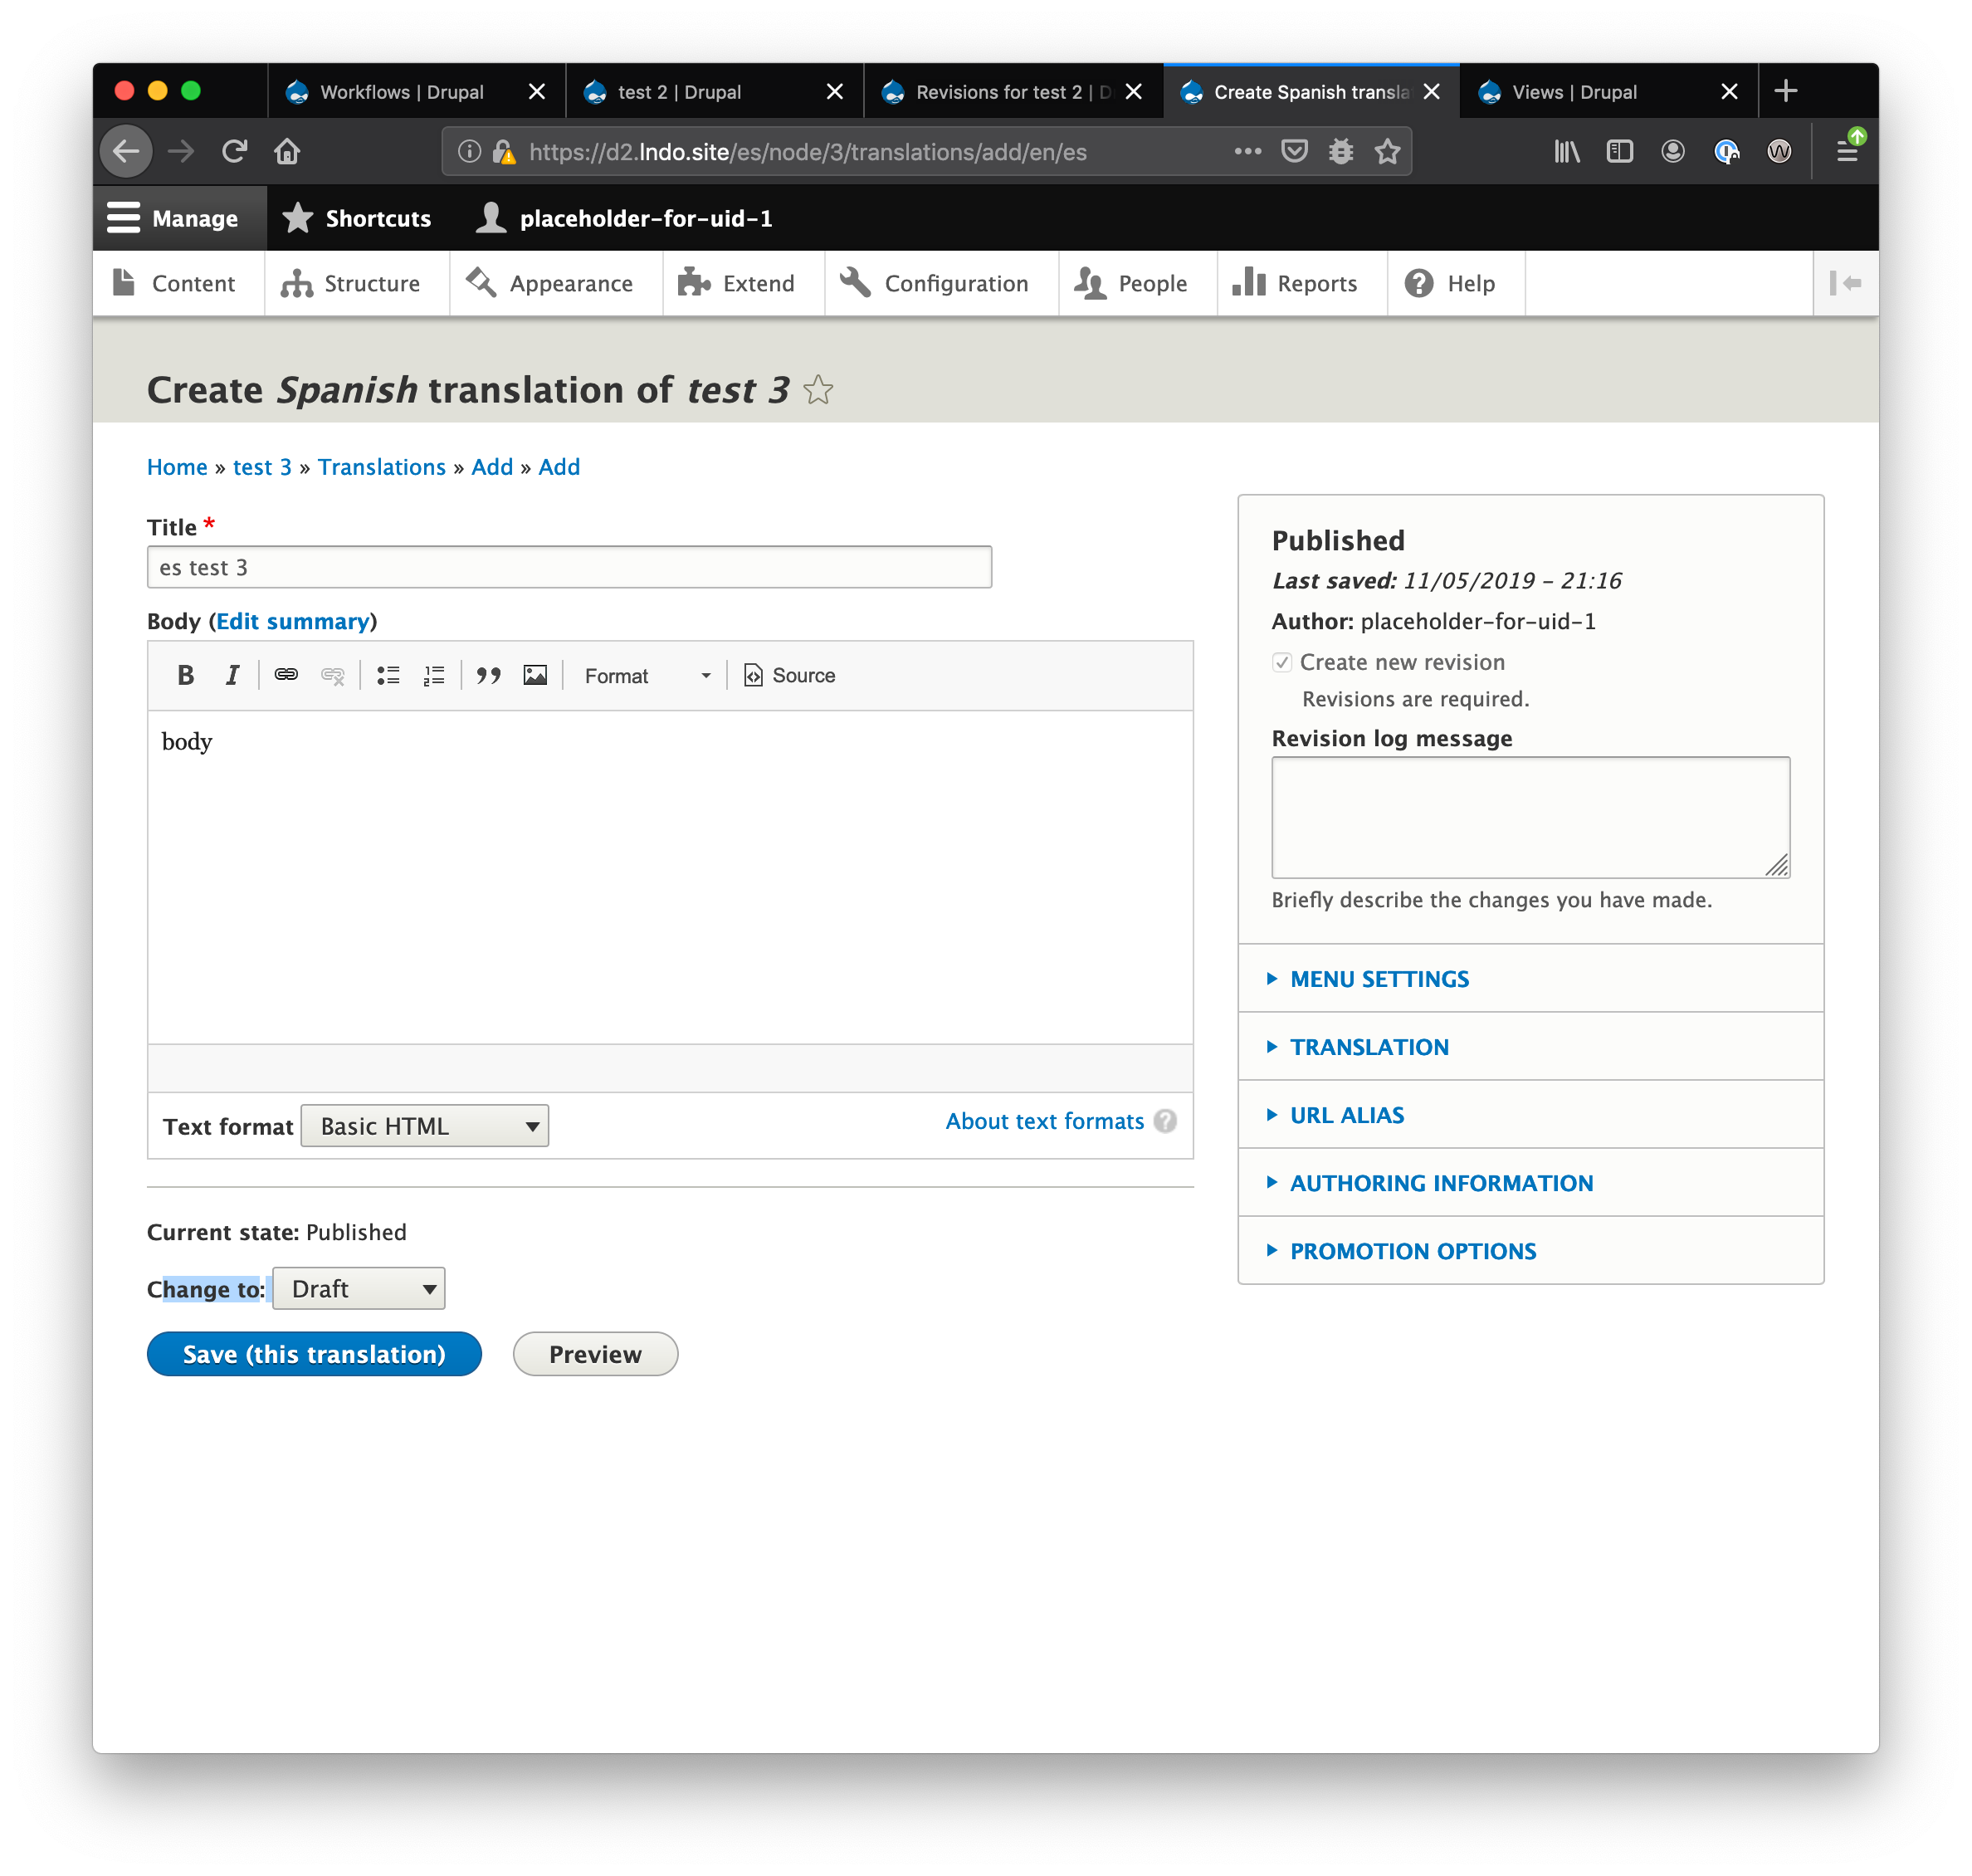Click Save (this translation) button
Image resolution: width=1972 pixels, height=1876 pixels.
(x=314, y=1354)
